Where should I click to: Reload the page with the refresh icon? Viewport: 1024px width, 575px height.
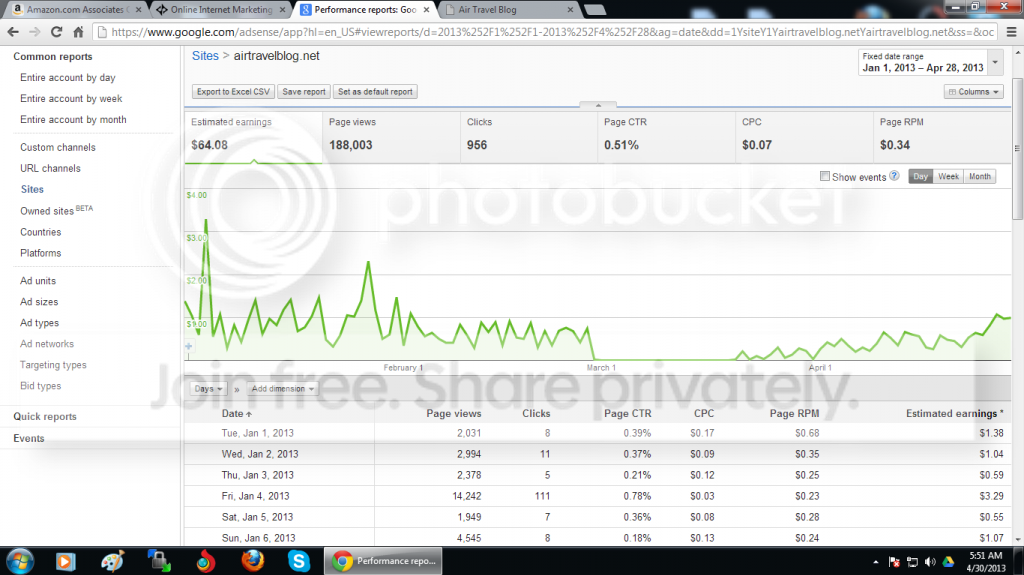click(56, 31)
